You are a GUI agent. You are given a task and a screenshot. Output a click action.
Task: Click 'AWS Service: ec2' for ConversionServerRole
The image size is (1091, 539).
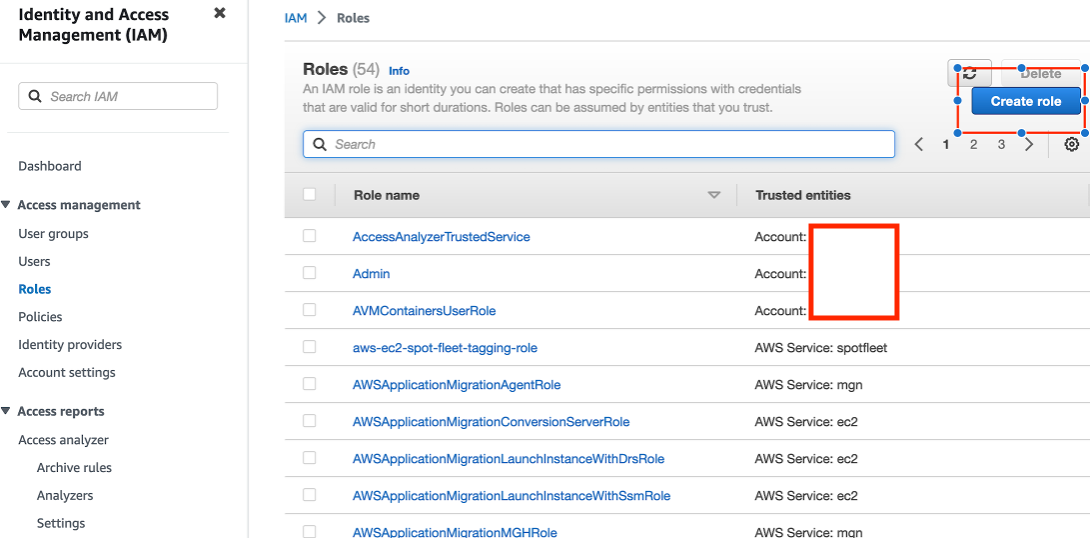coord(806,421)
